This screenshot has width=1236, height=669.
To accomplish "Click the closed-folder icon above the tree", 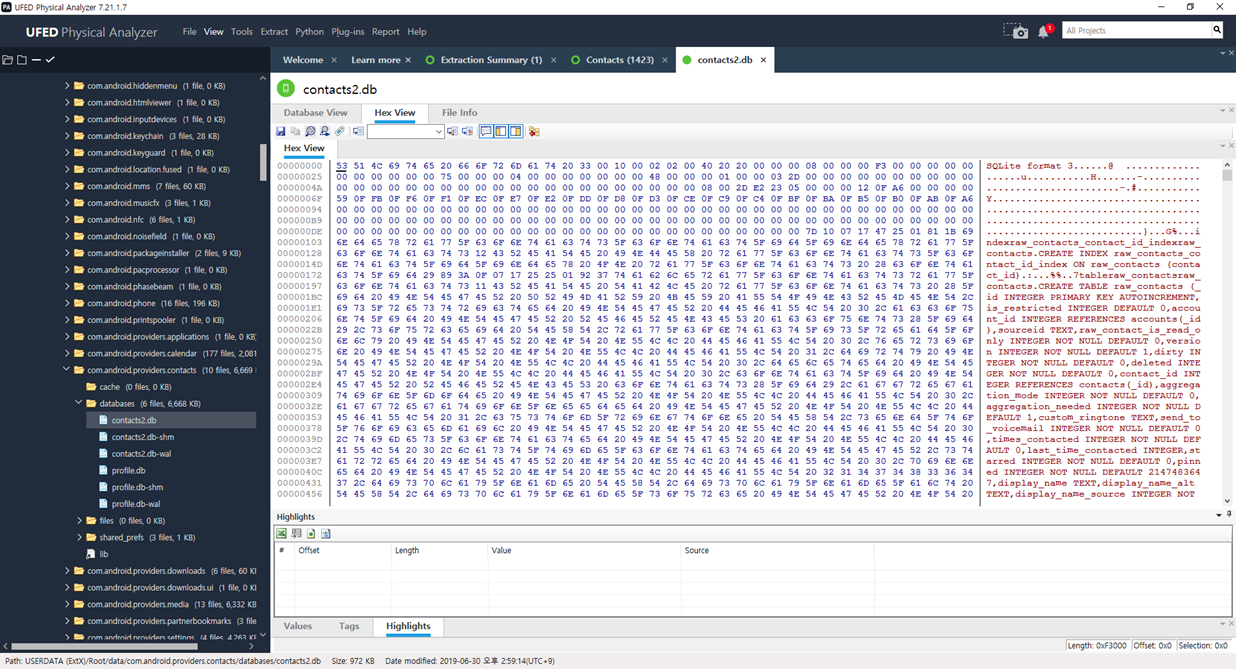I will [x=22, y=60].
